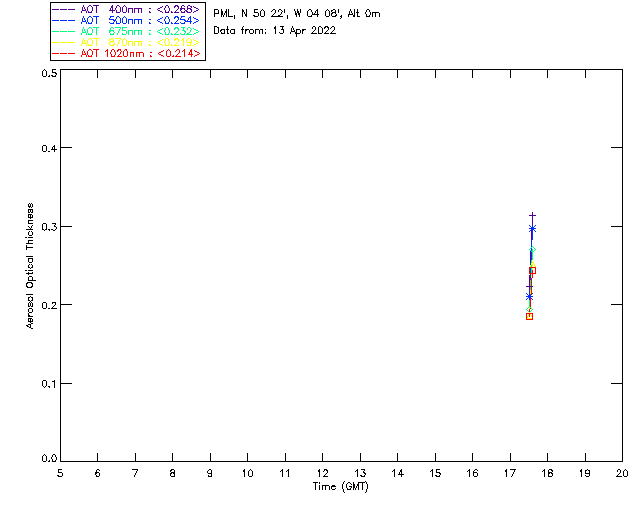Click the hour 19 x-axis label
Image resolution: width=640 pixels, height=512 pixels.
[x=585, y=473]
